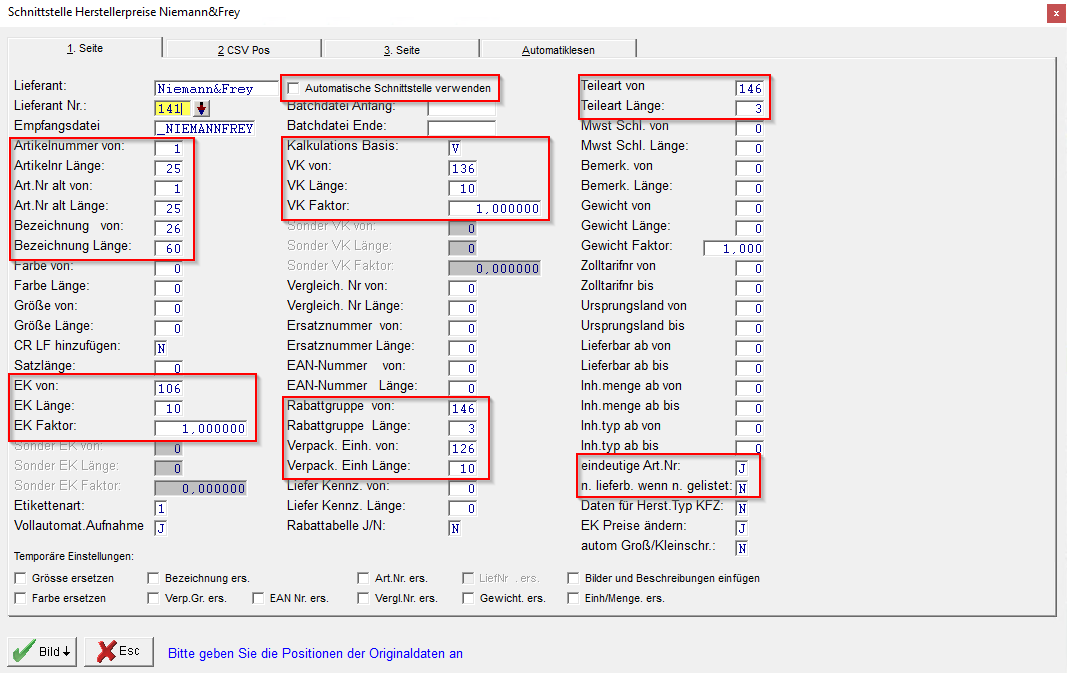Click the Artikelnr Länge field
The width and height of the screenshot is (1067, 673).
(169, 169)
